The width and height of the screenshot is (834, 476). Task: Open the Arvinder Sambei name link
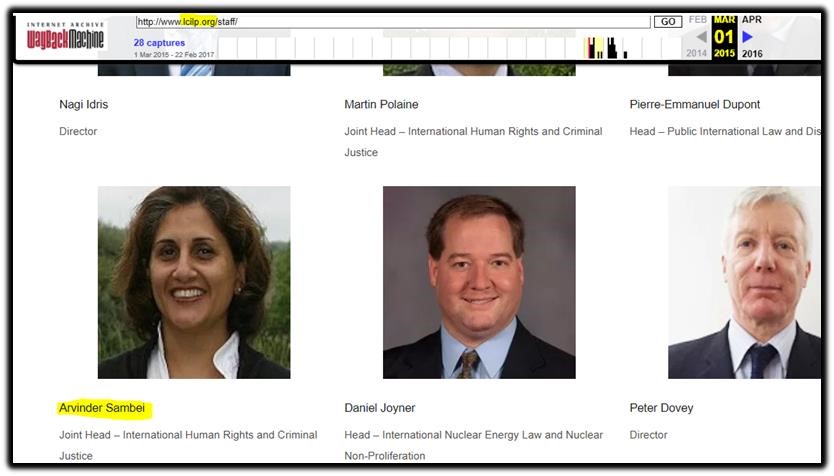102,408
